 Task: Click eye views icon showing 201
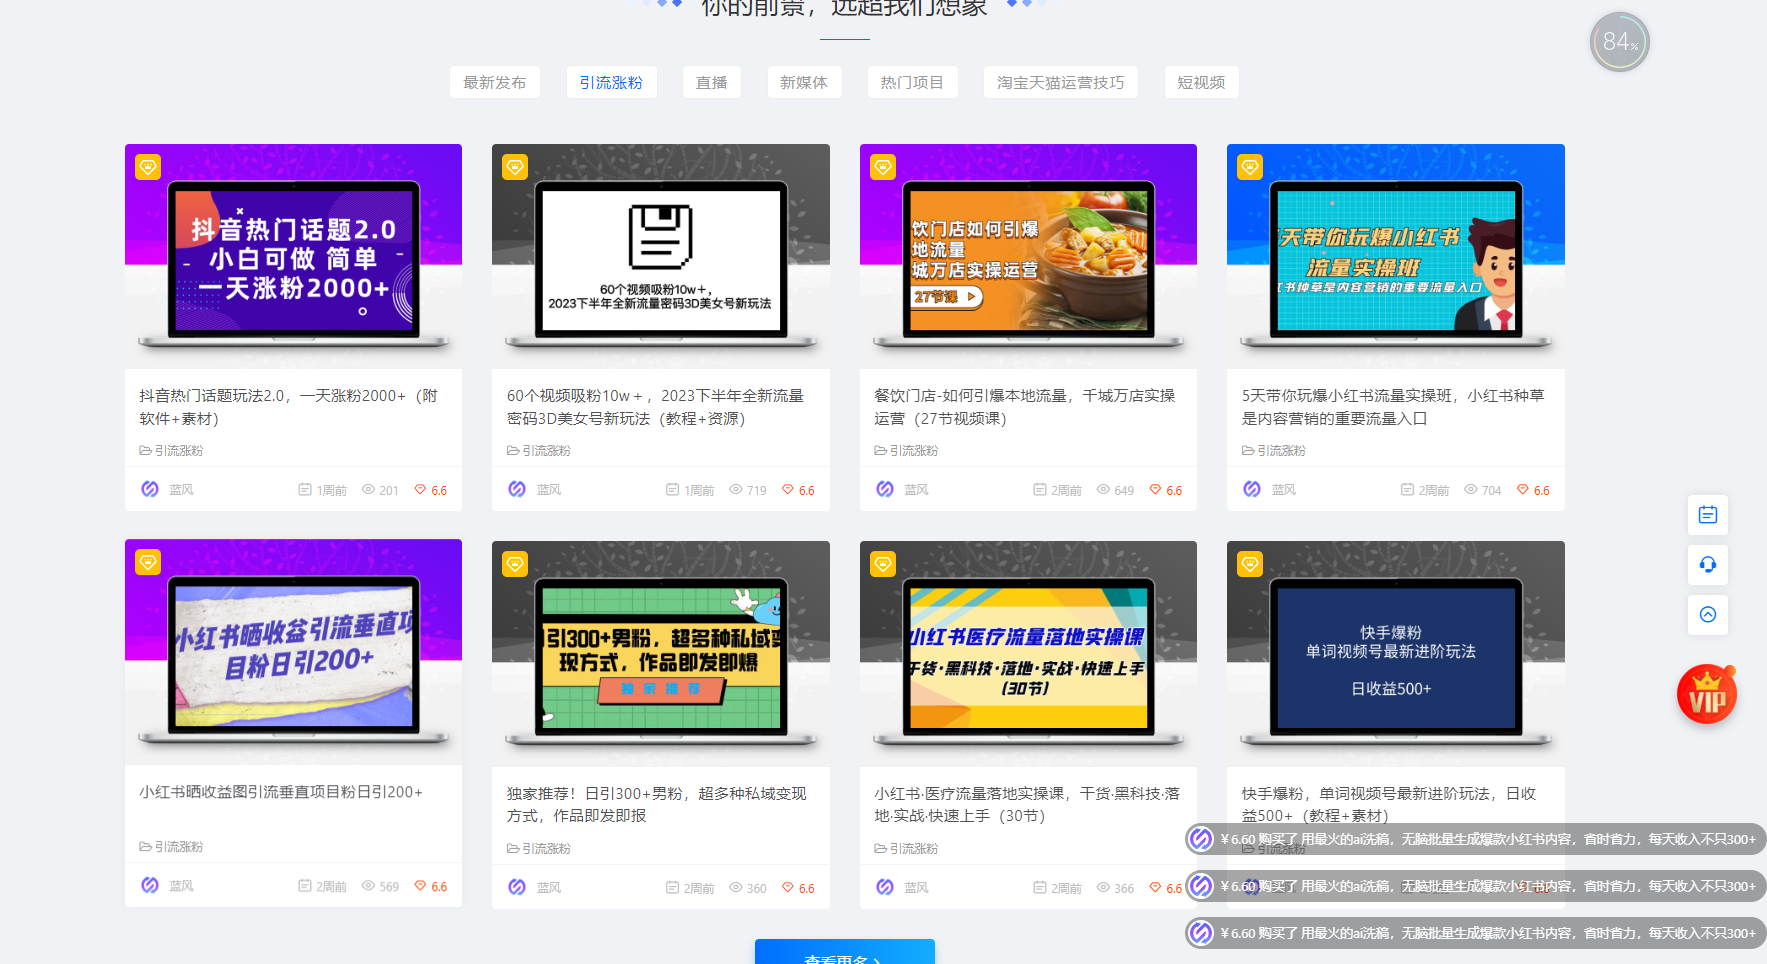tap(368, 489)
